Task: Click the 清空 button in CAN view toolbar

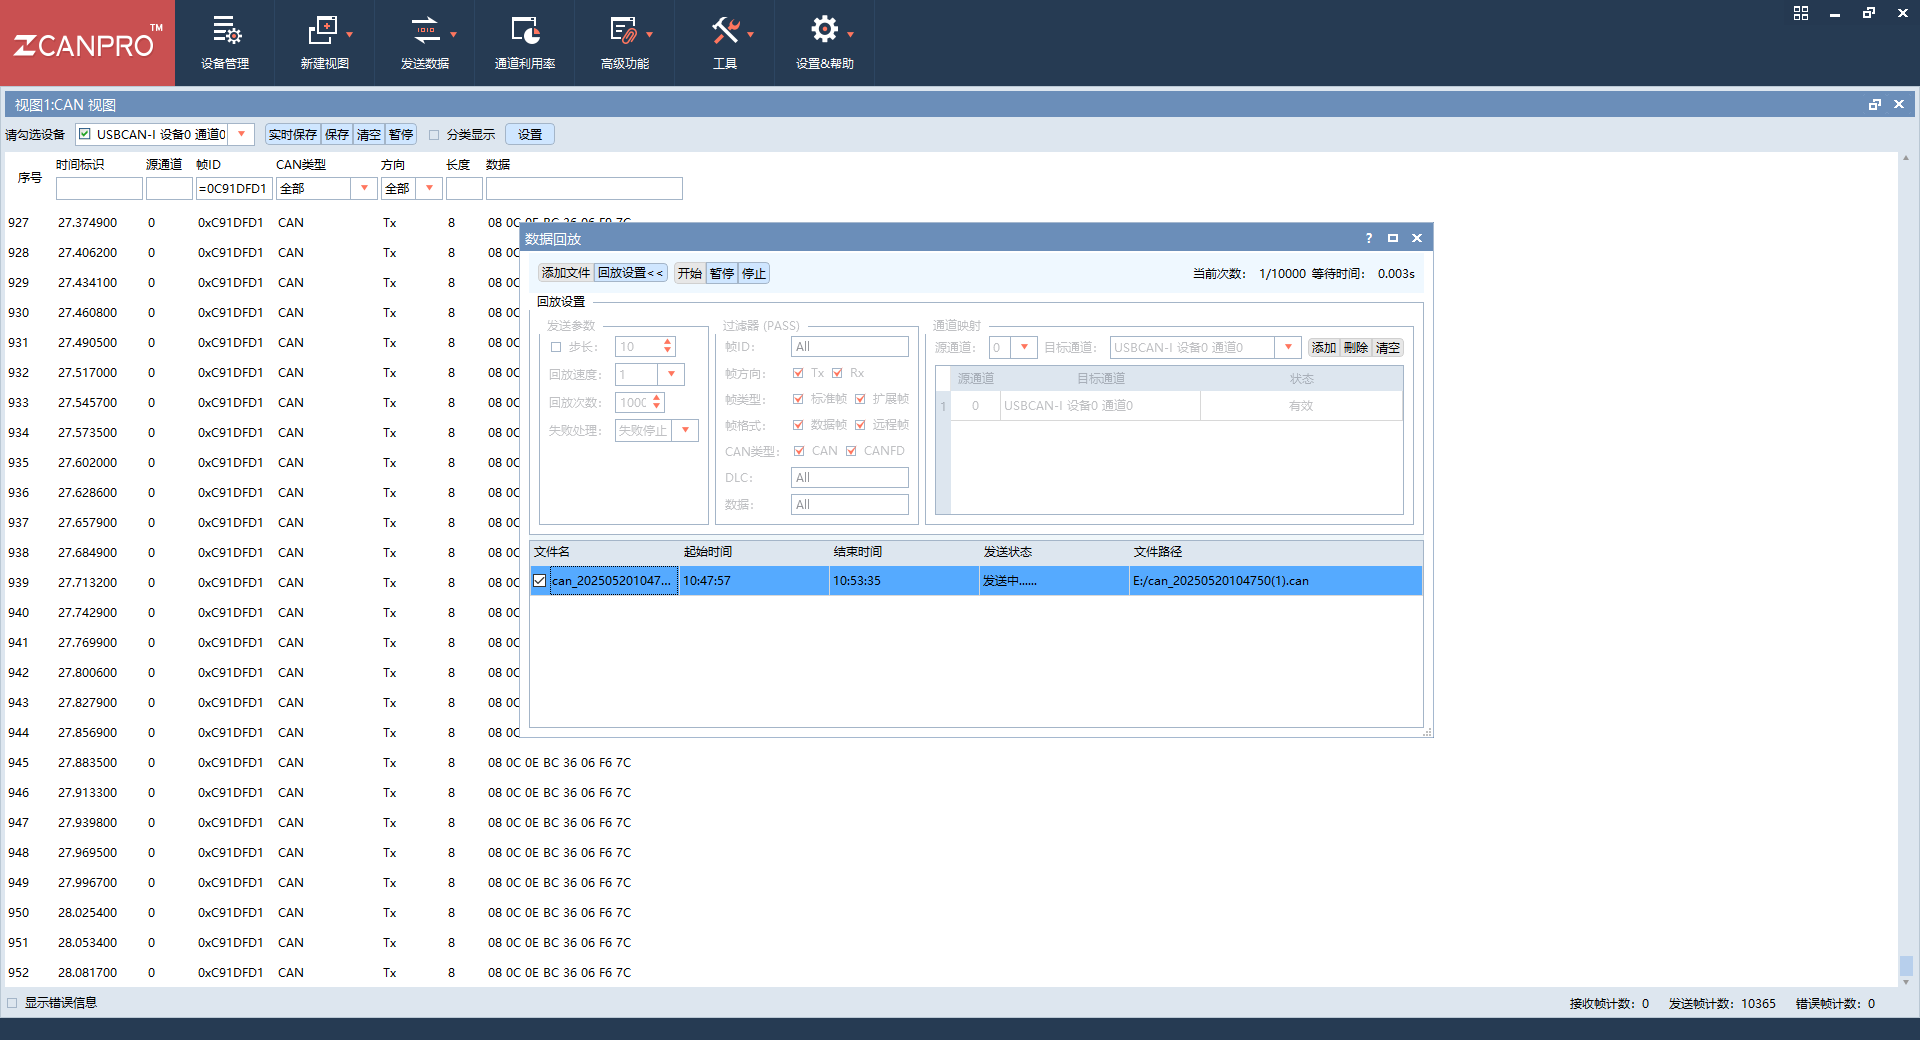Action: coord(369,134)
